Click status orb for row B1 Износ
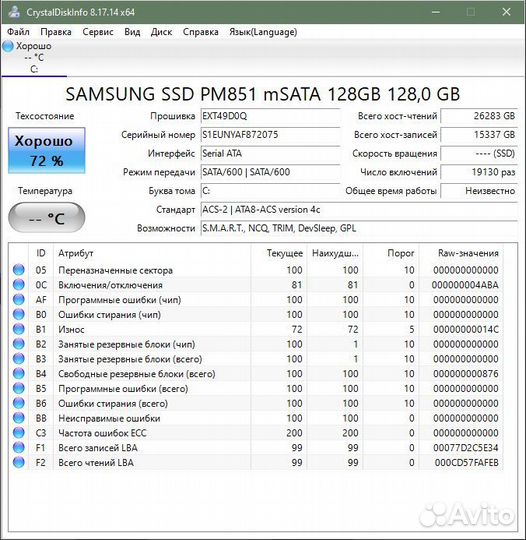 19,329
